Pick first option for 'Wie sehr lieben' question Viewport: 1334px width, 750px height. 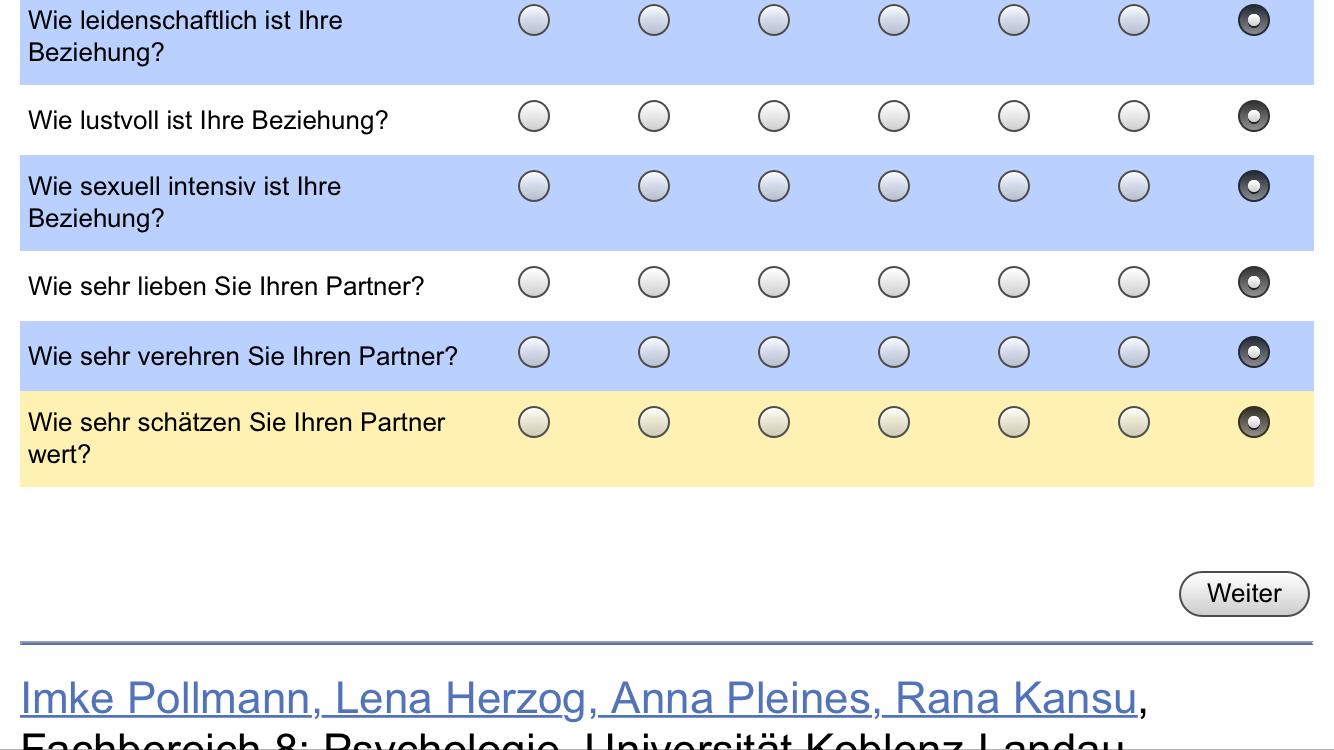534,283
